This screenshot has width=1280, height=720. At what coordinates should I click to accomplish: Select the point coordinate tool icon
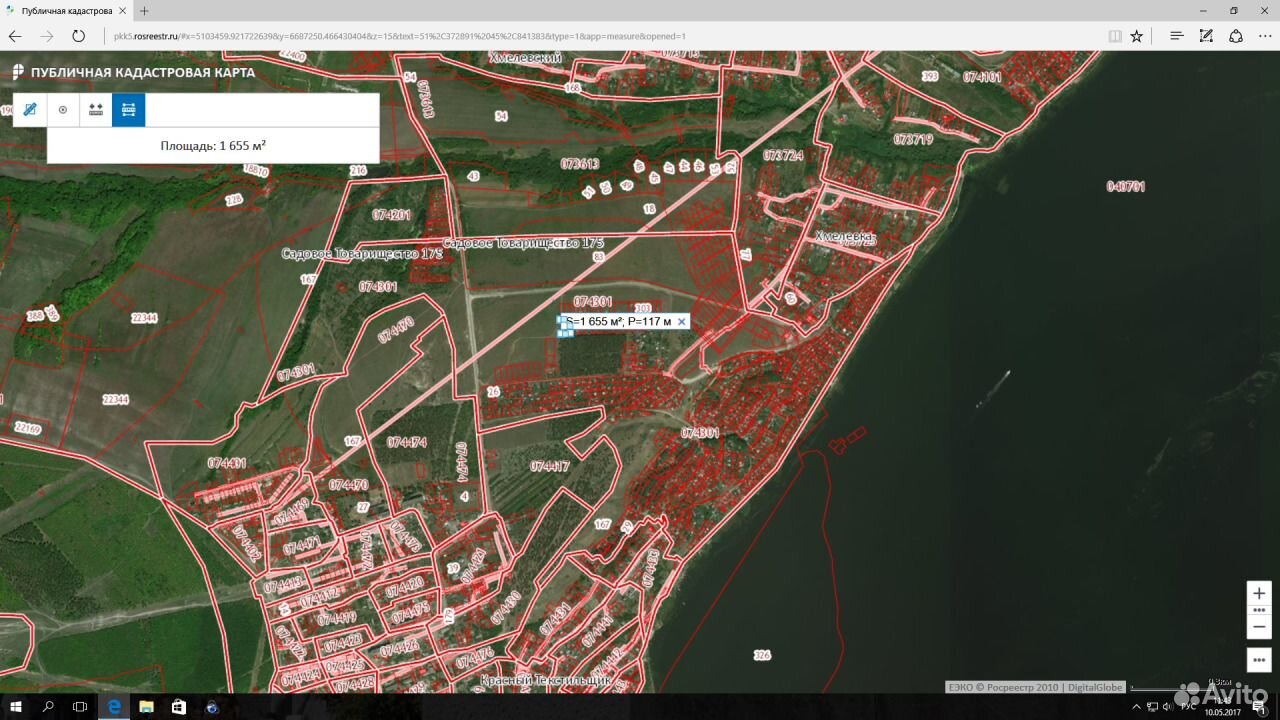63,110
